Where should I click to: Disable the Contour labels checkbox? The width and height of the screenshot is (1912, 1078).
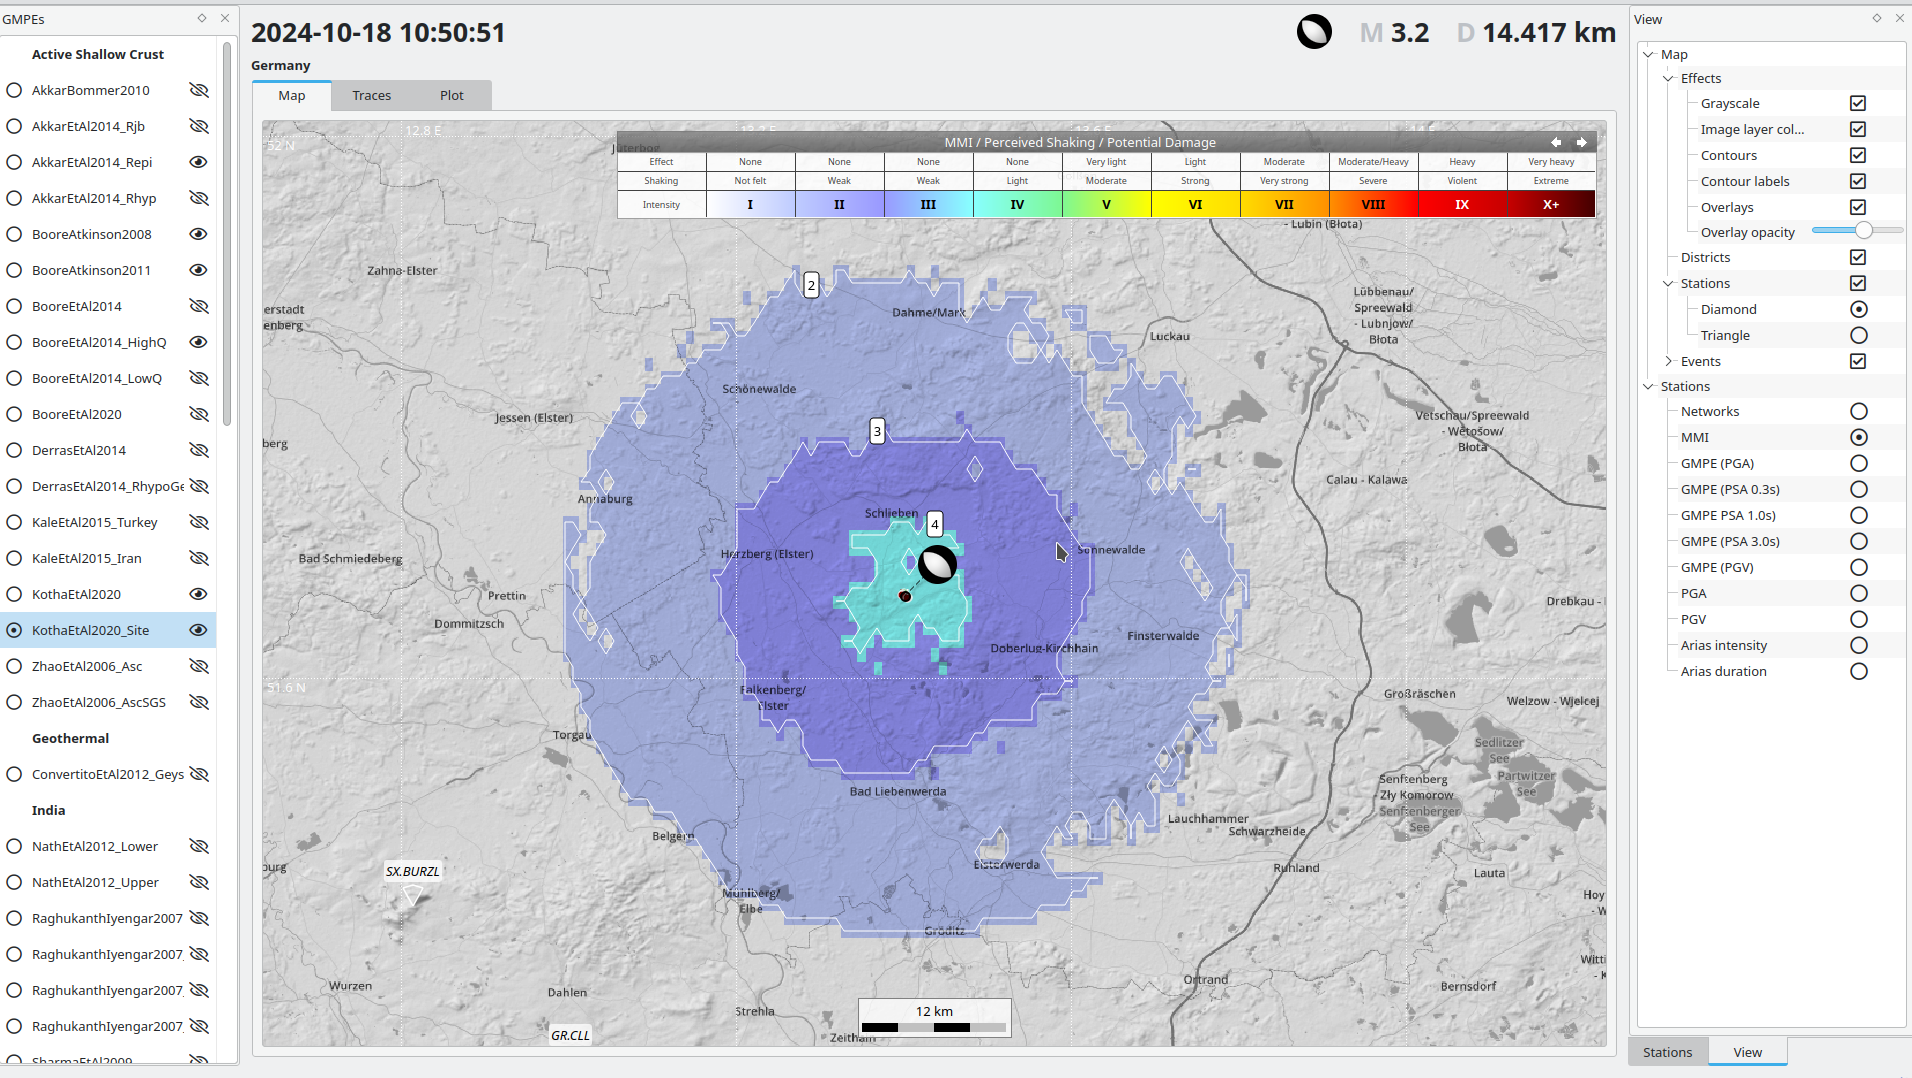1857,181
